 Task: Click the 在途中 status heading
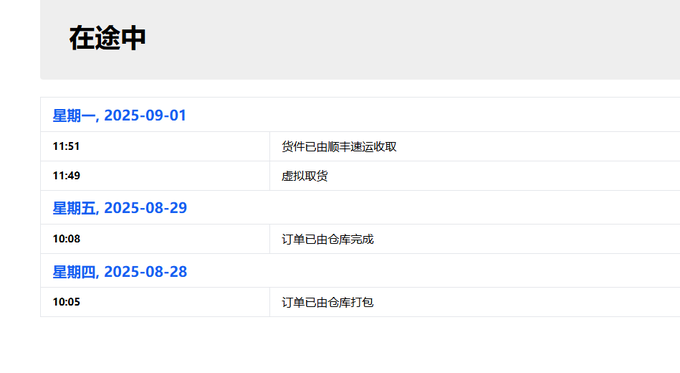point(107,38)
